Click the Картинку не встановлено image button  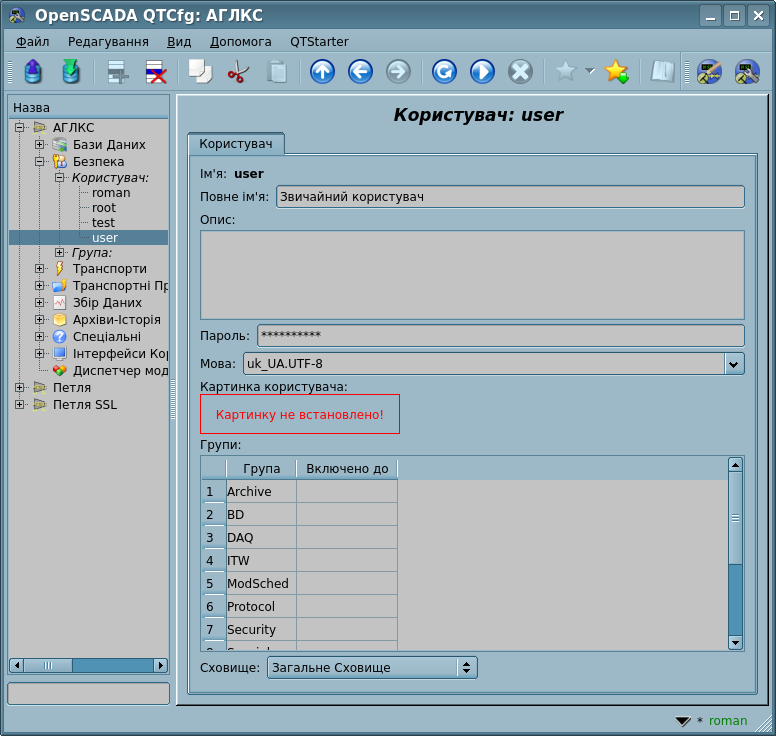tap(300, 414)
